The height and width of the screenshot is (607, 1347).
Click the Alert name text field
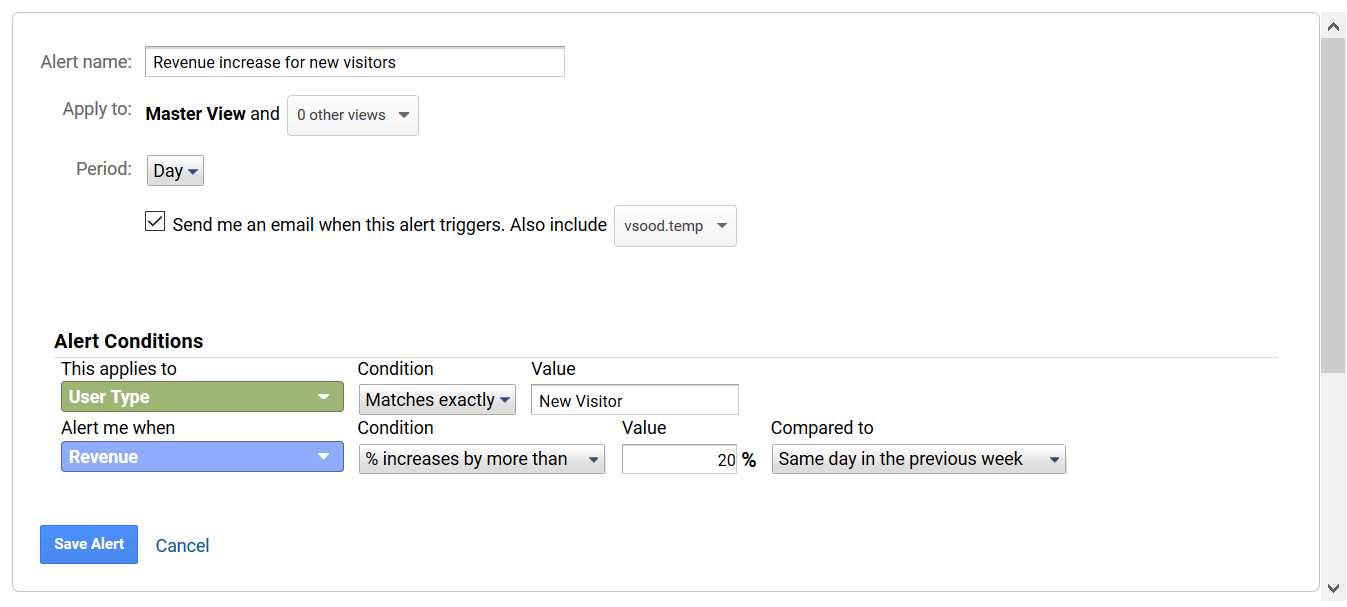pos(354,61)
